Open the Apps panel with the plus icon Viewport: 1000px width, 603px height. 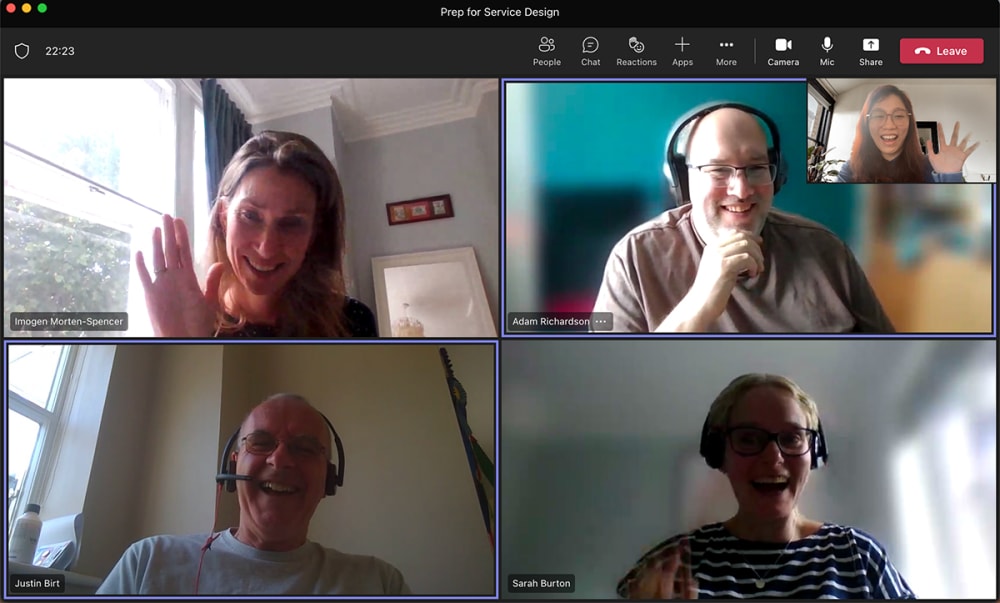[x=682, y=50]
